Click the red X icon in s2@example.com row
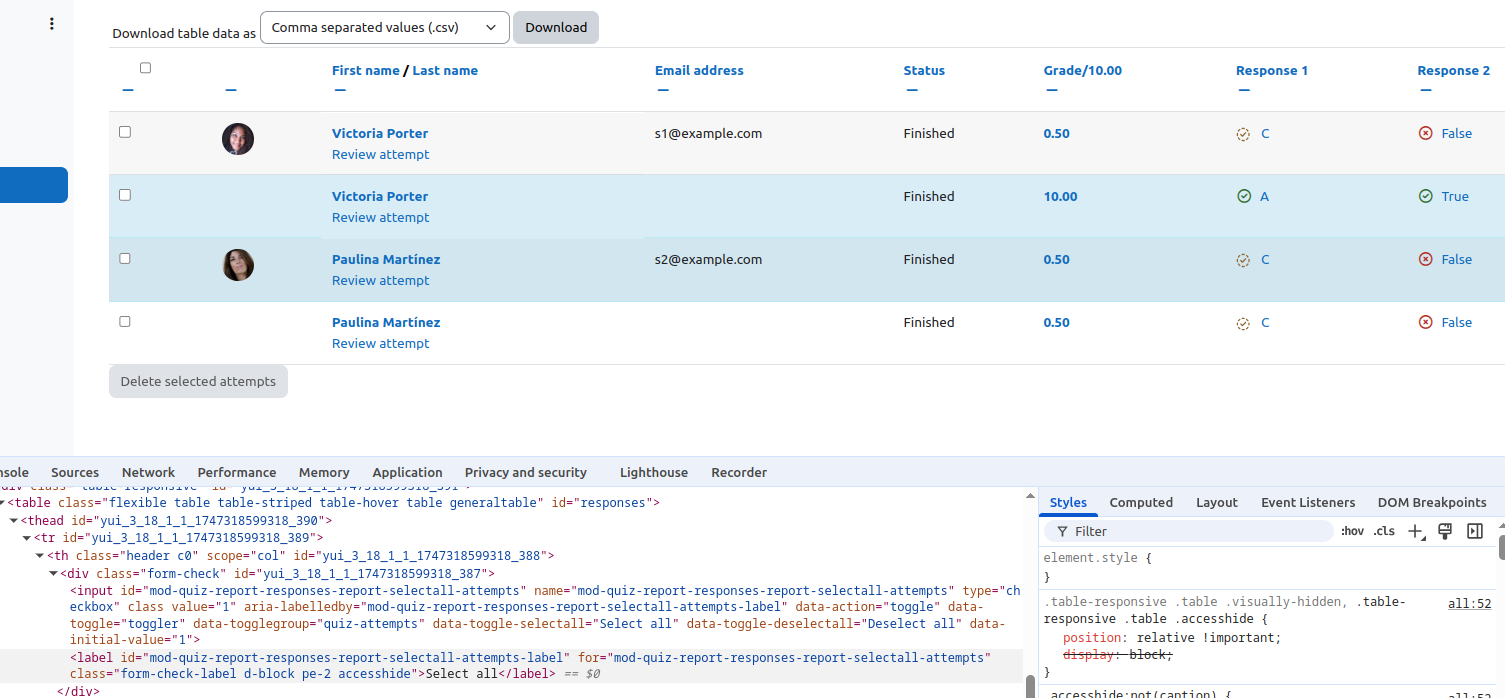This screenshot has width=1505, height=698. [1426, 260]
